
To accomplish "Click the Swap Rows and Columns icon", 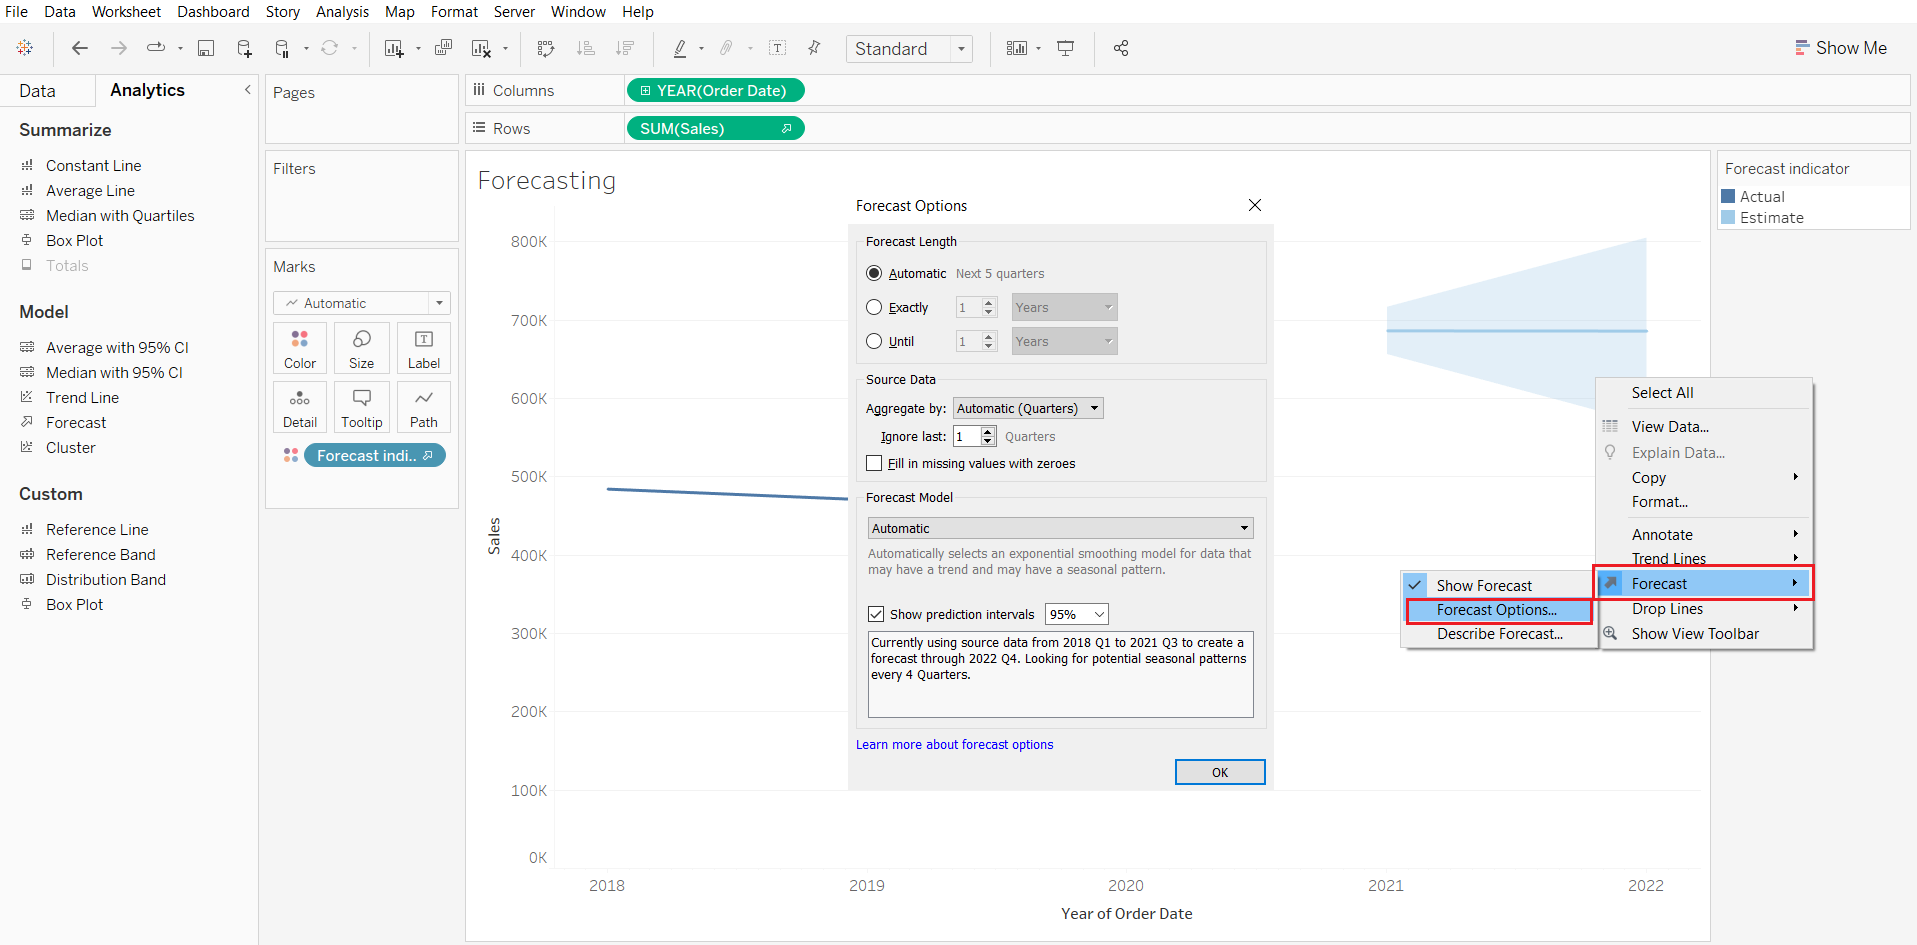I will pos(546,48).
